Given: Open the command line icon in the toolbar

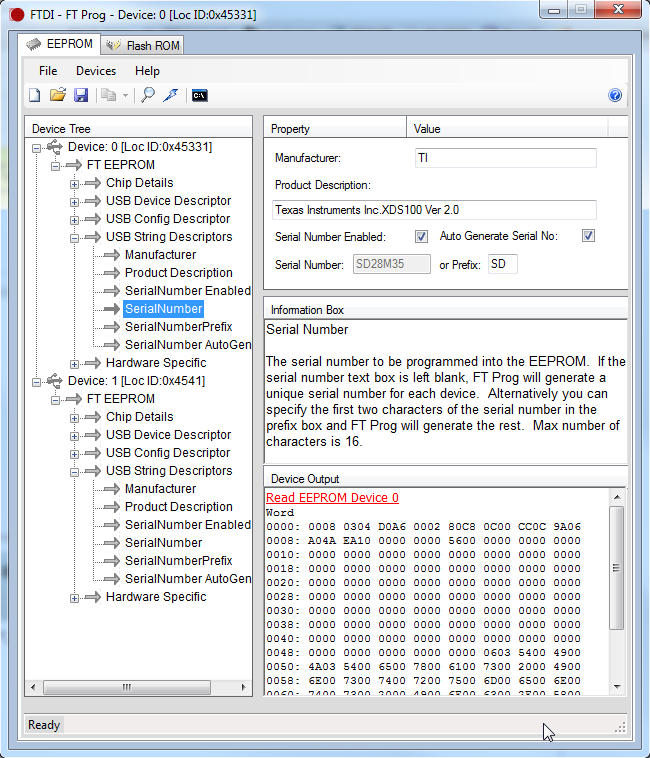Looking at the screenshot, I should tap(200, 96).
